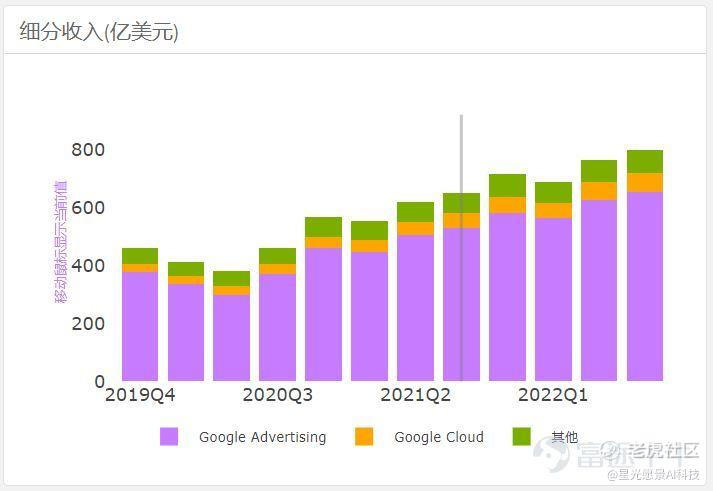Click the rightmost bar's orange segment
The image size is (713, 491).
[x=645, y=183]
